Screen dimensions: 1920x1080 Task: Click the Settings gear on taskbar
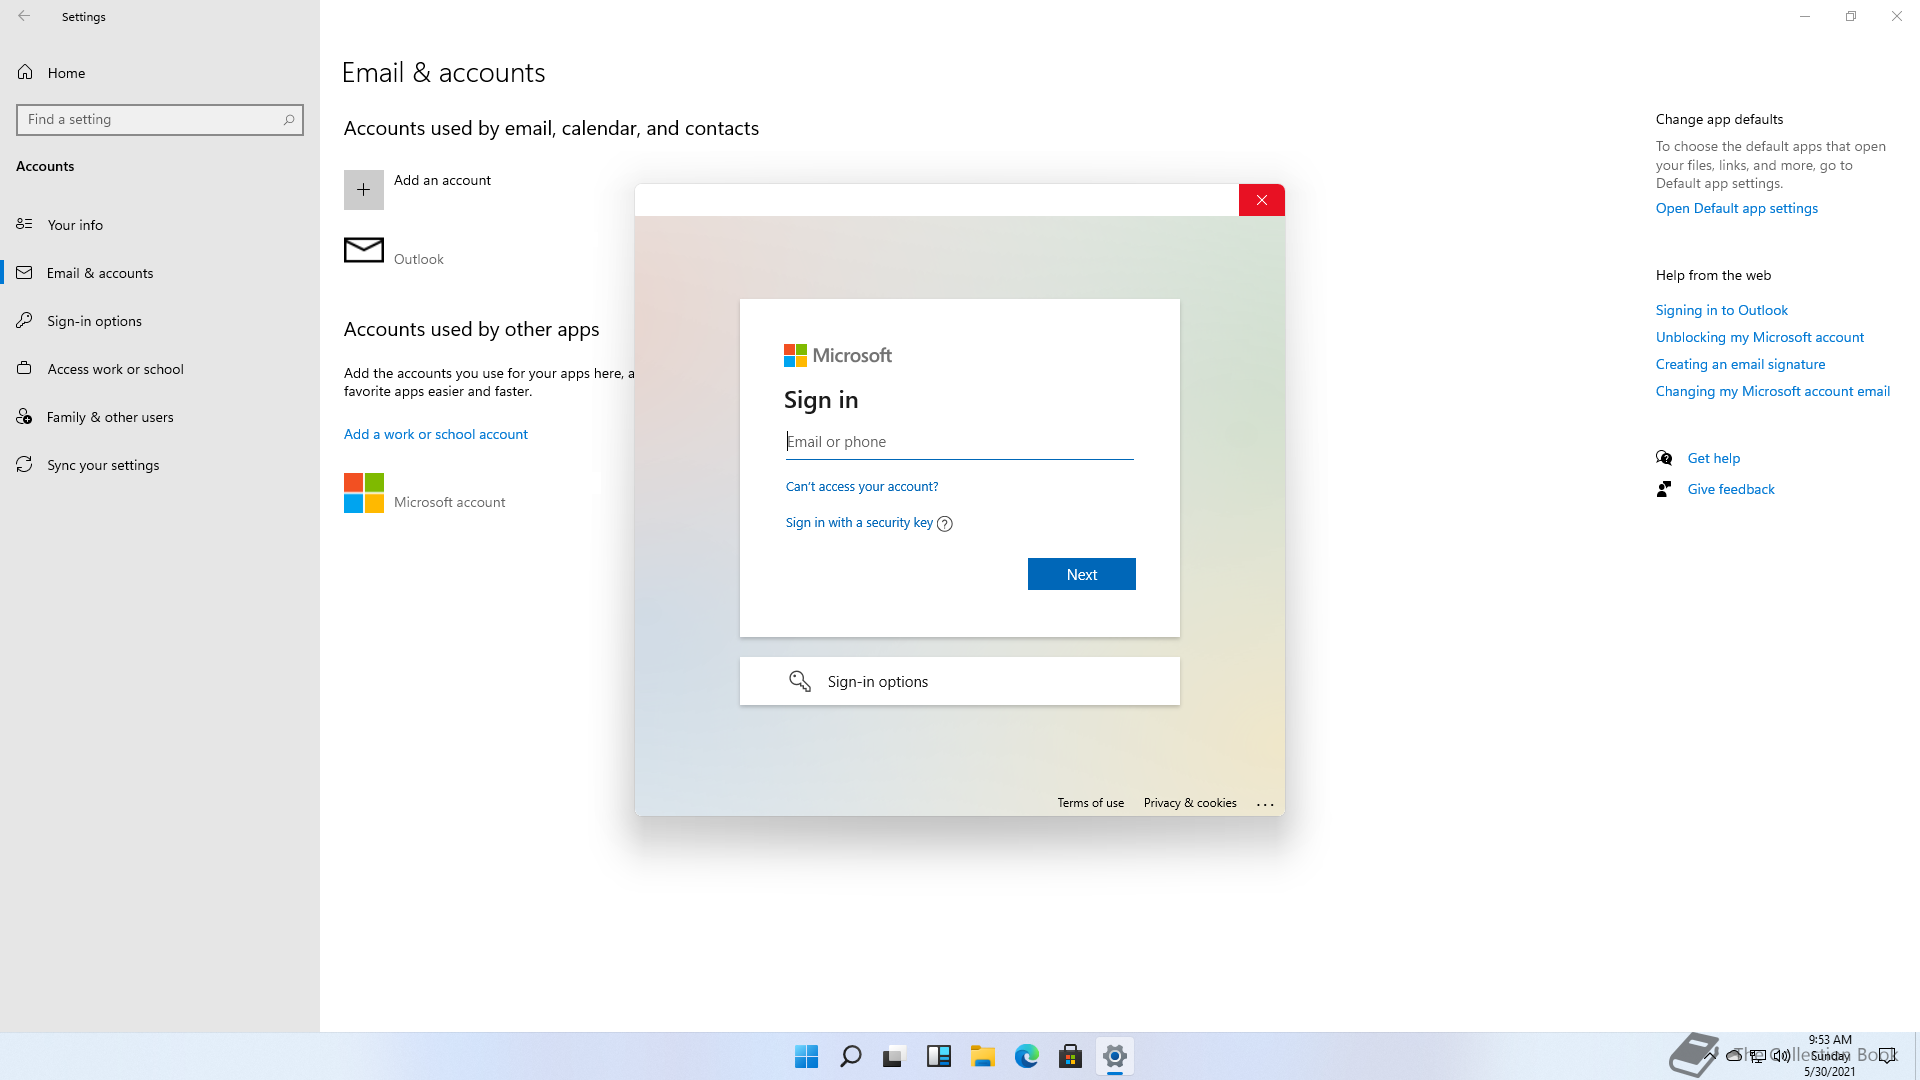[x=1115, y=1056]
